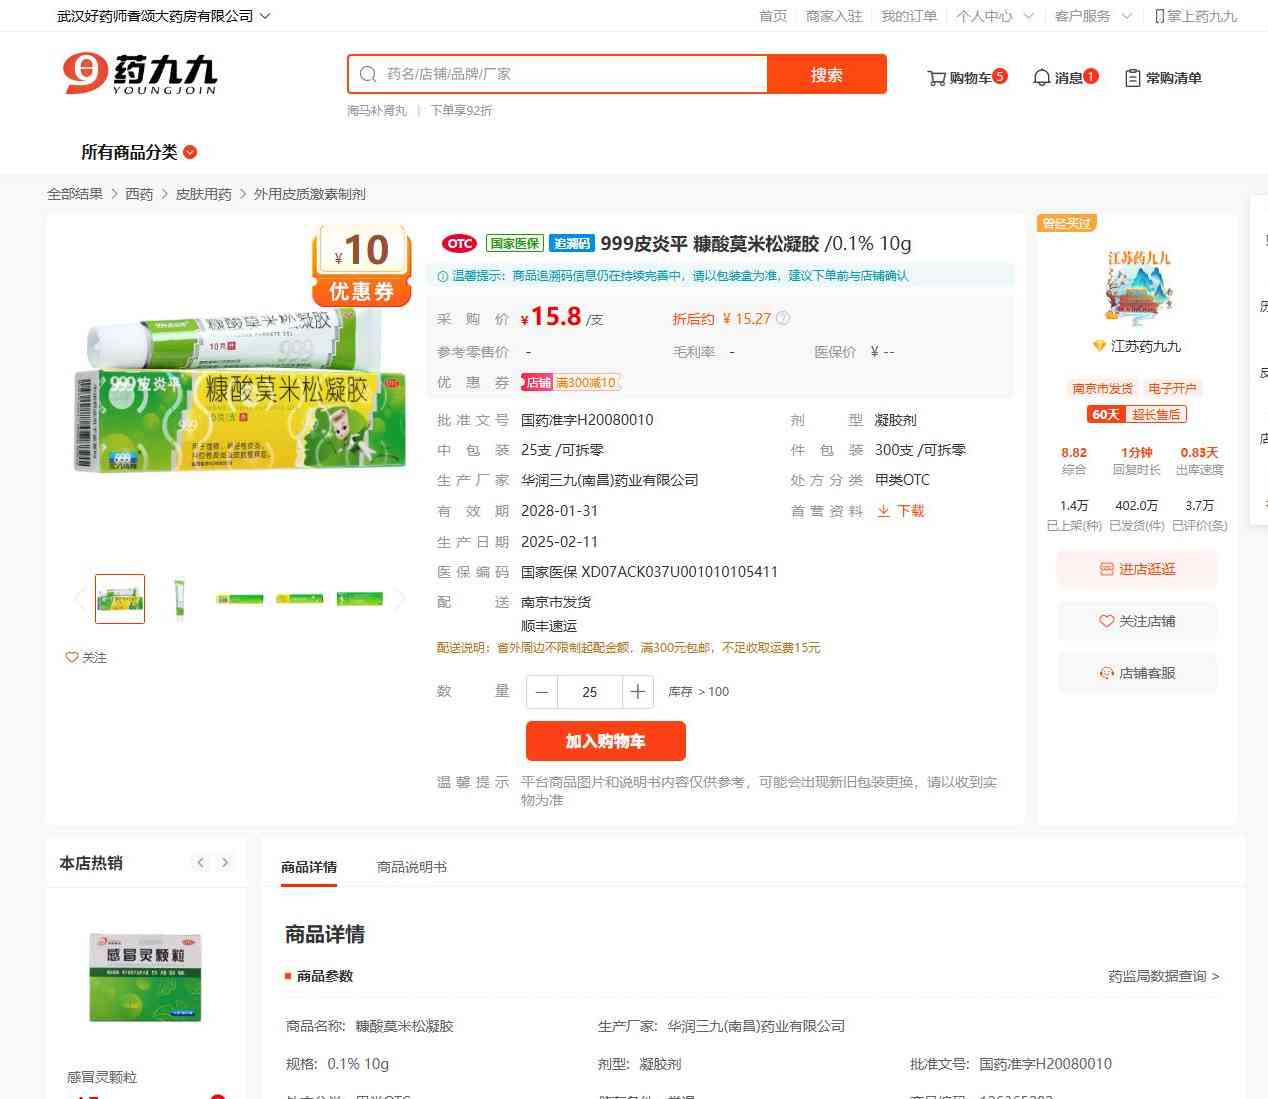The image size is (1268, 1099).
Task: Open the frequent purchase list icon
Action: (x=1132, y=78)
